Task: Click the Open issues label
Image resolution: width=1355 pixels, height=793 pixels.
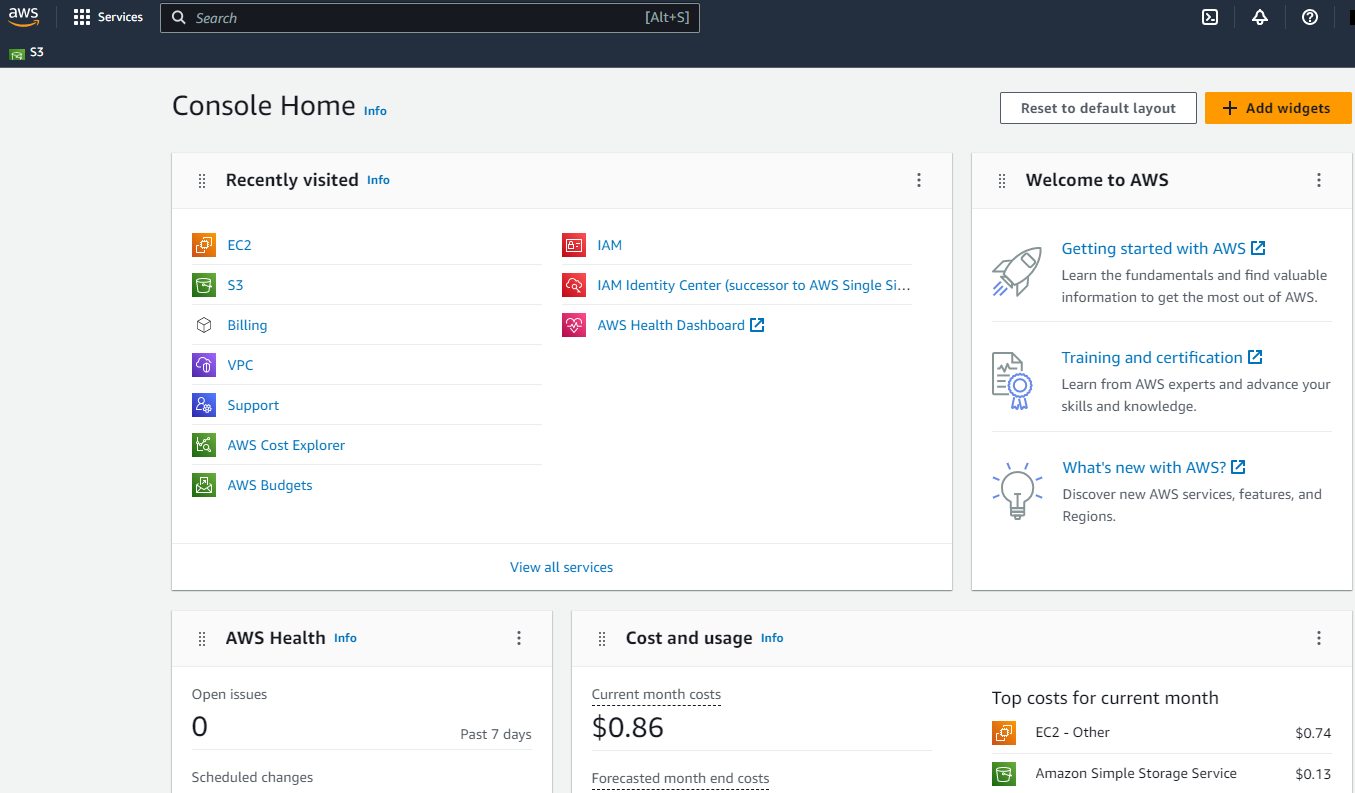Action: (230, 694)
